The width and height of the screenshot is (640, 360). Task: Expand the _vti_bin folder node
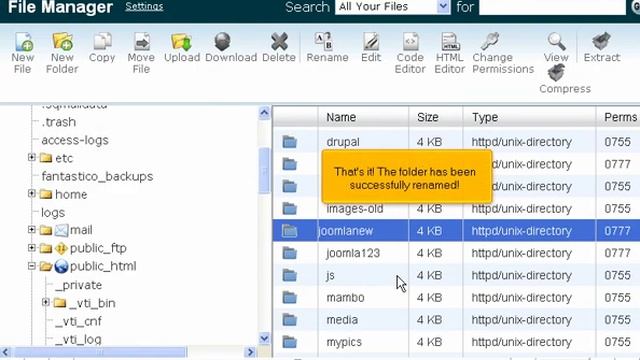point(45,302)
